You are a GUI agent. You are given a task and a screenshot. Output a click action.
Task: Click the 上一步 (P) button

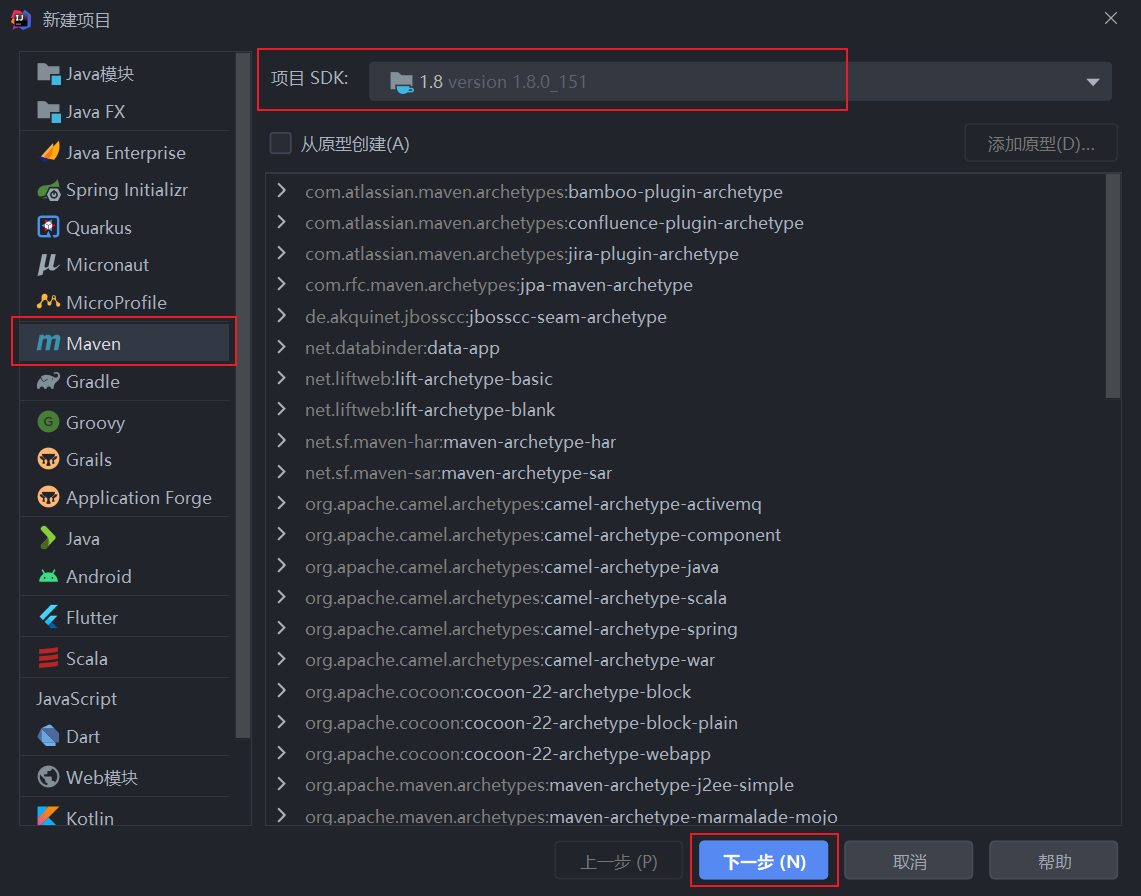[619, 861]
